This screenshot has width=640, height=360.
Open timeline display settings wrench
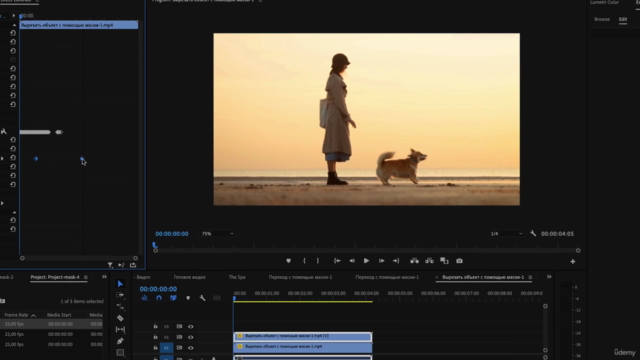click(202, 298)
